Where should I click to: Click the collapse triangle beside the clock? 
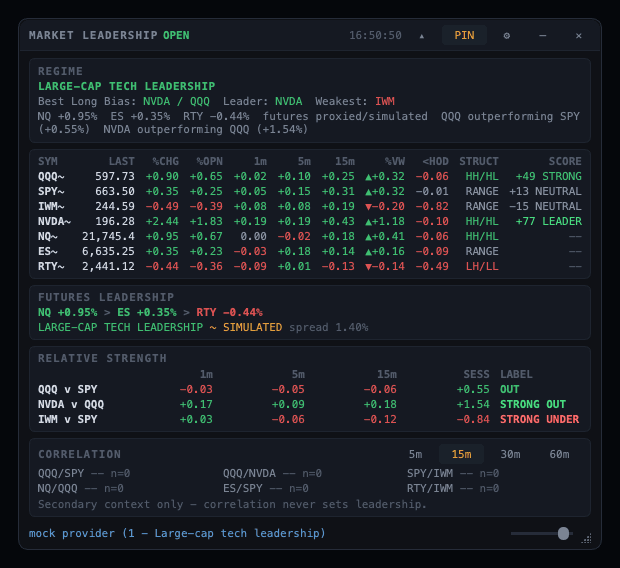coord(422,36)
